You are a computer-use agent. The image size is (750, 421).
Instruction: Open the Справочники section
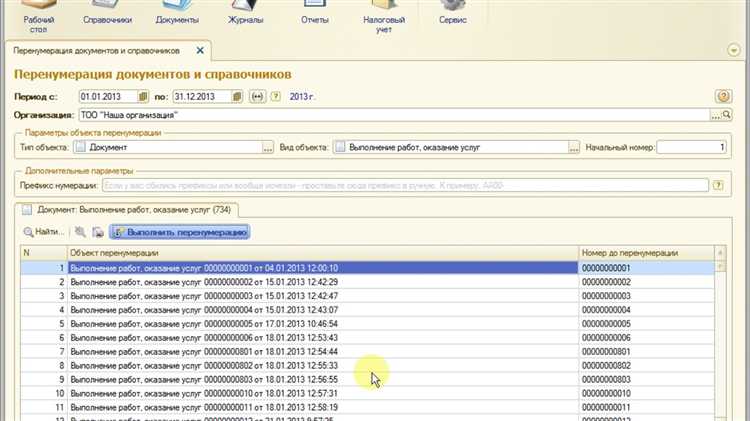point(105,14)
